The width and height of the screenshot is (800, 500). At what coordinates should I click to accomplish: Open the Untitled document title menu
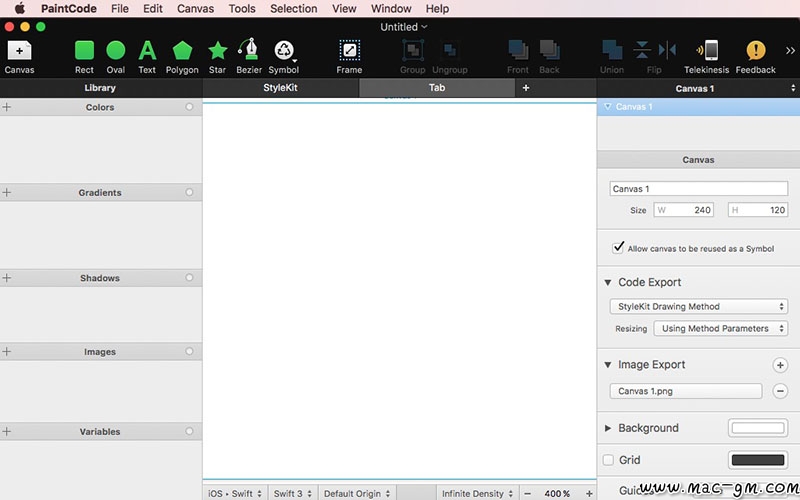point(404,27)
